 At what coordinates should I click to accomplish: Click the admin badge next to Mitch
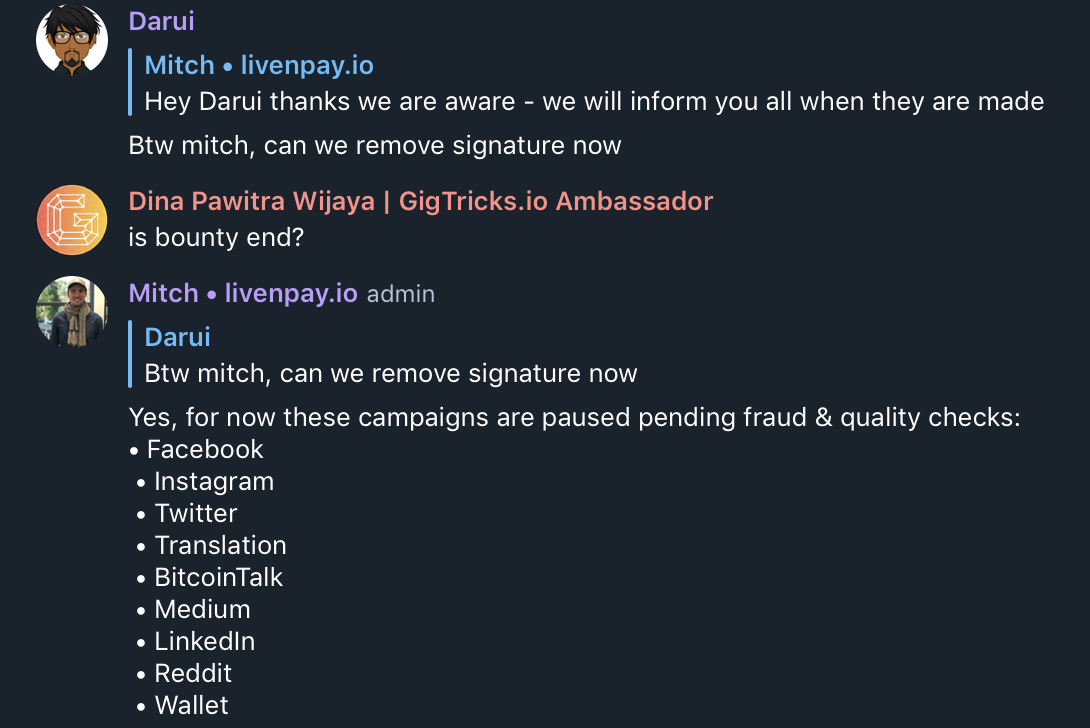tap(400, 294)
